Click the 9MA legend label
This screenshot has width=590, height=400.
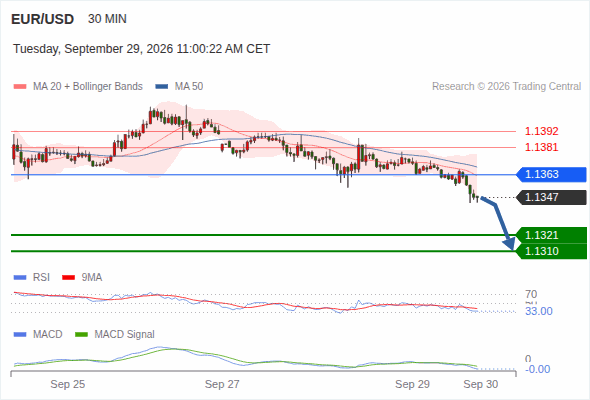click(x=92, y=278)
